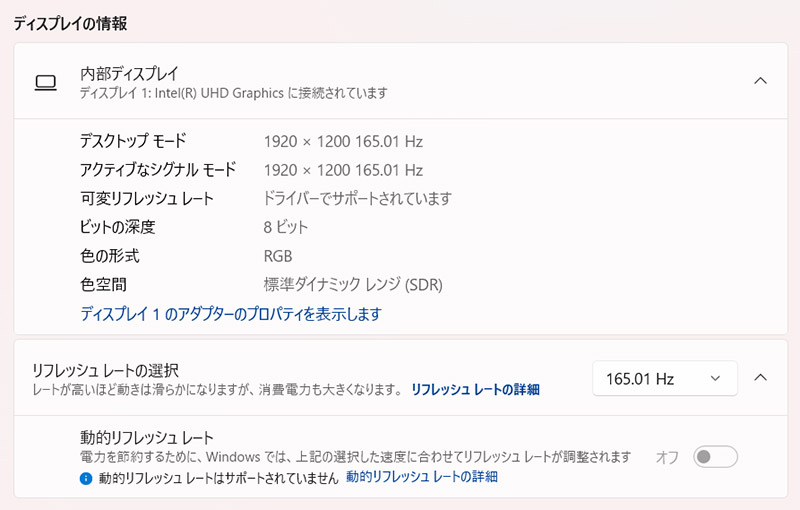Viewport: 800px width, 510px height.
Task: Click the リフレッシュ レートの選択 heading
Action: (x=105, y=369)
